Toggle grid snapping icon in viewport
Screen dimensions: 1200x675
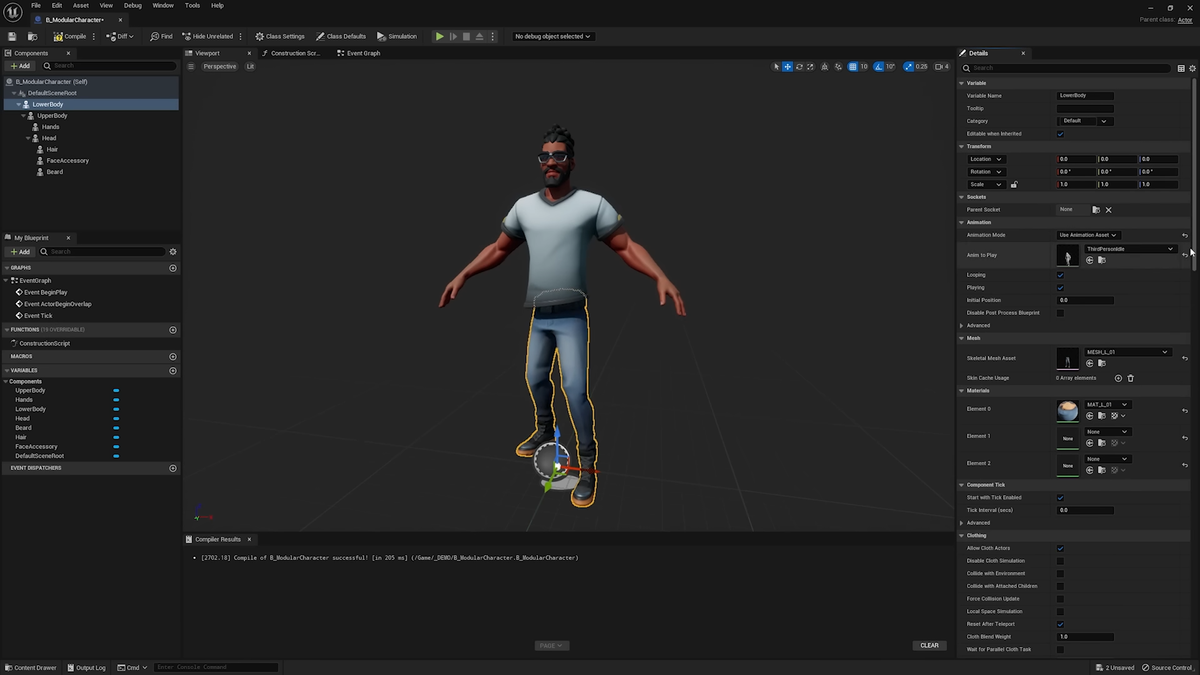(852, 67)
